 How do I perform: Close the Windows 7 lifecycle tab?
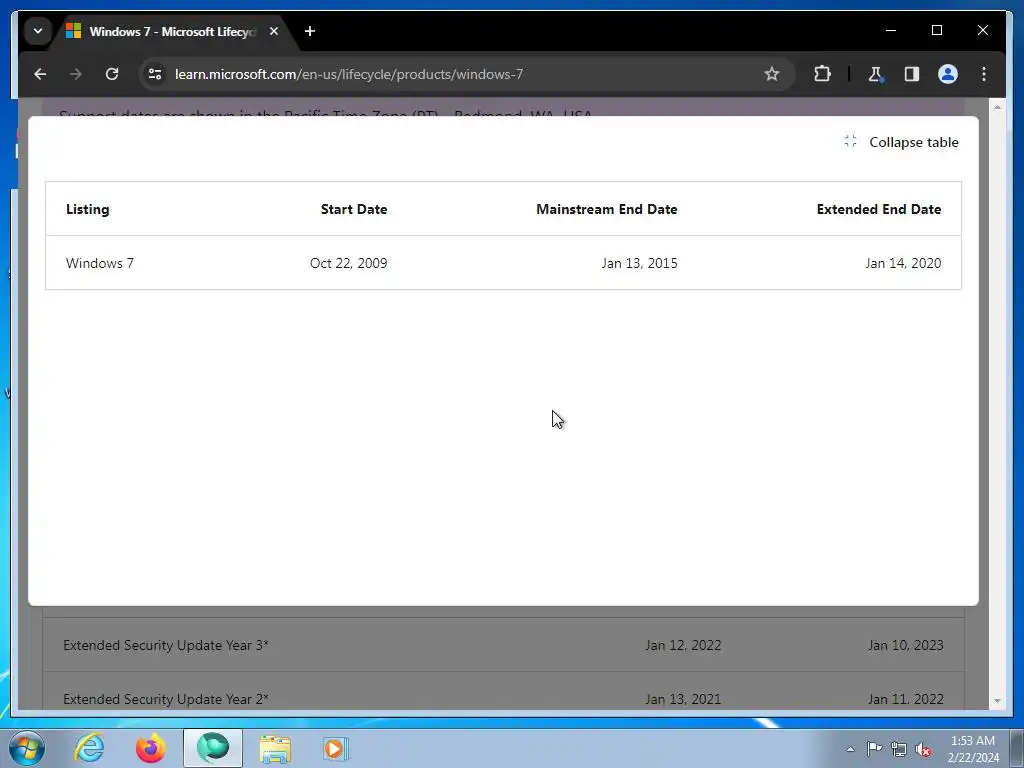pos(274,31)
